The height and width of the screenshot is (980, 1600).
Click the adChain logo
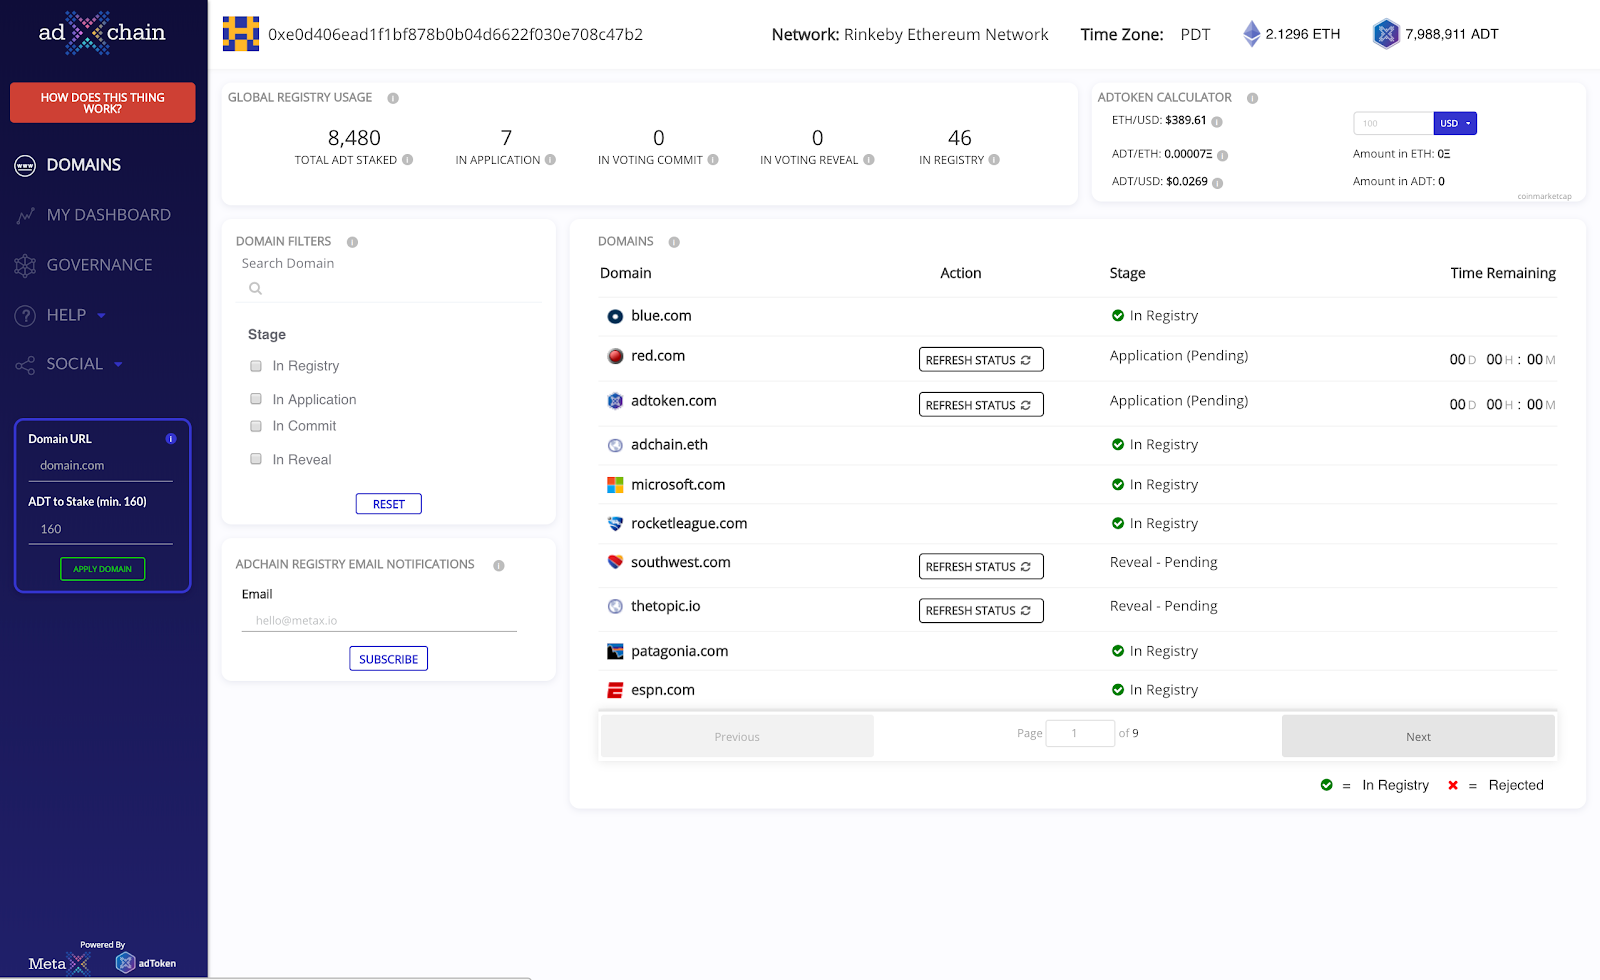[102, 33]
